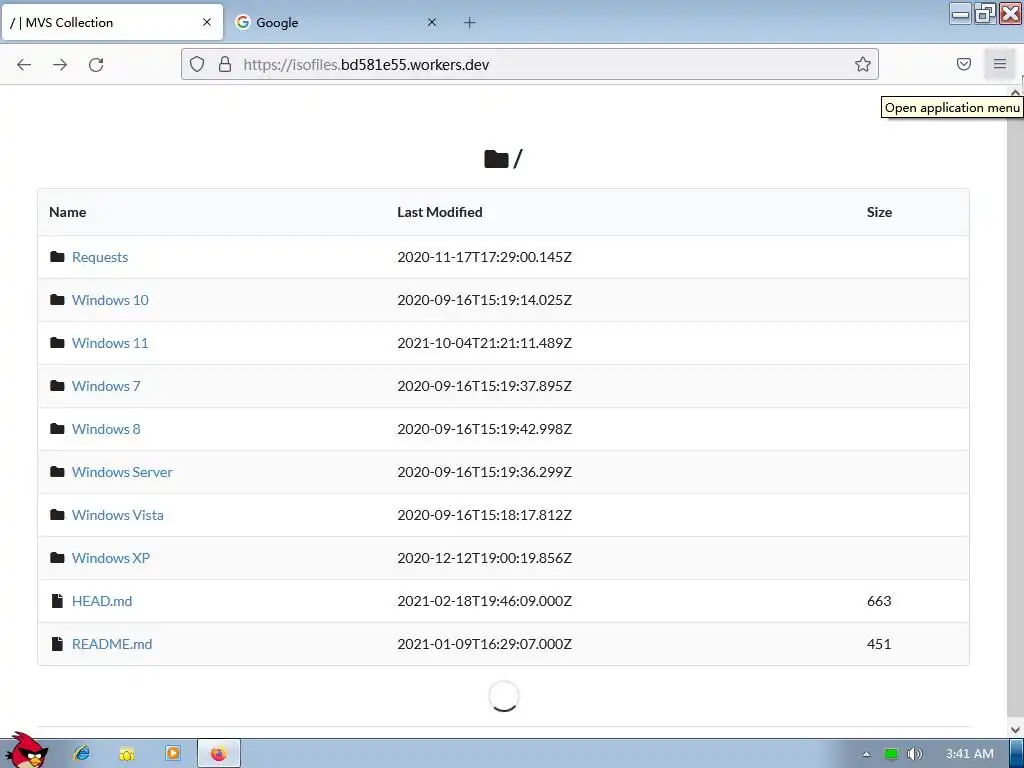Select the date 2020-11-17T17:29:00.145Z
Image resolution: width=1024 pixels, height=768 pixels.
click(485, 257)
